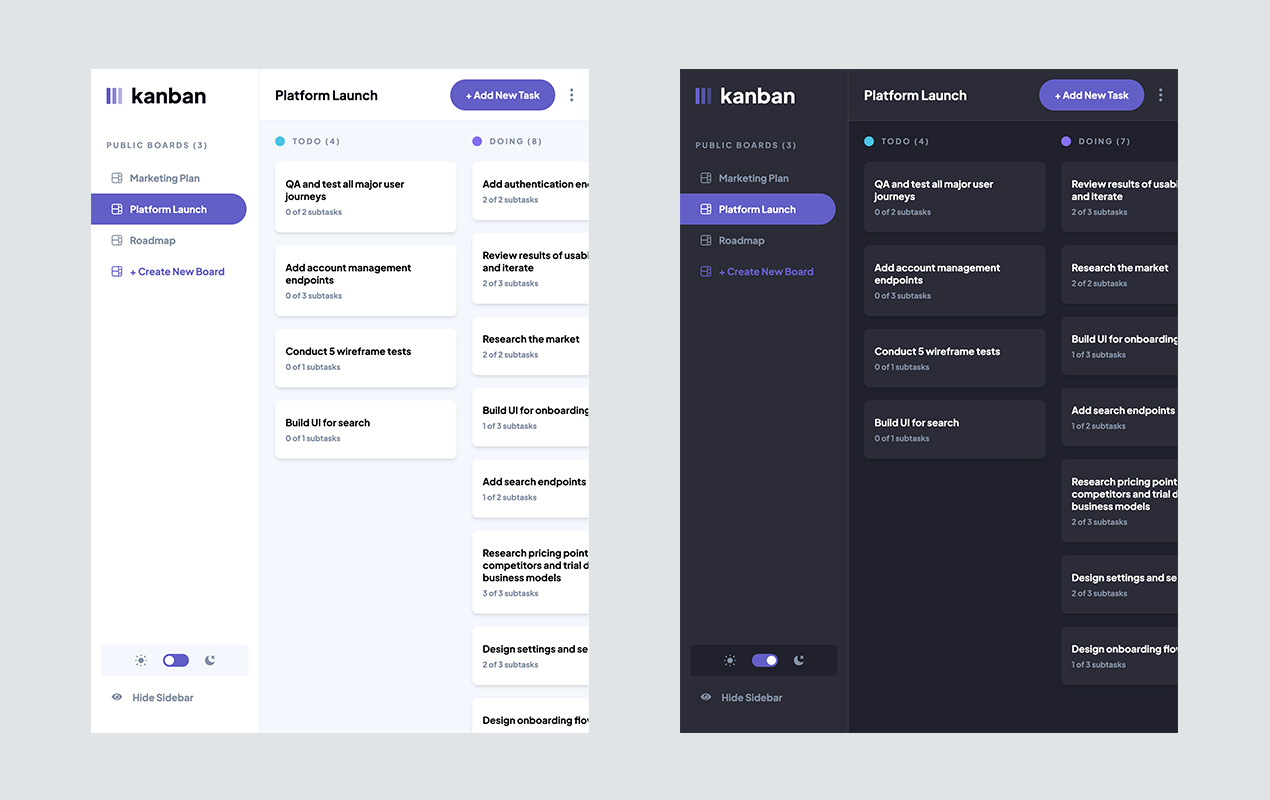Viewport: 1270px width, 800px height.
Task: Click the sun icon in the theme switcher
Action: (x=141, y=660)
